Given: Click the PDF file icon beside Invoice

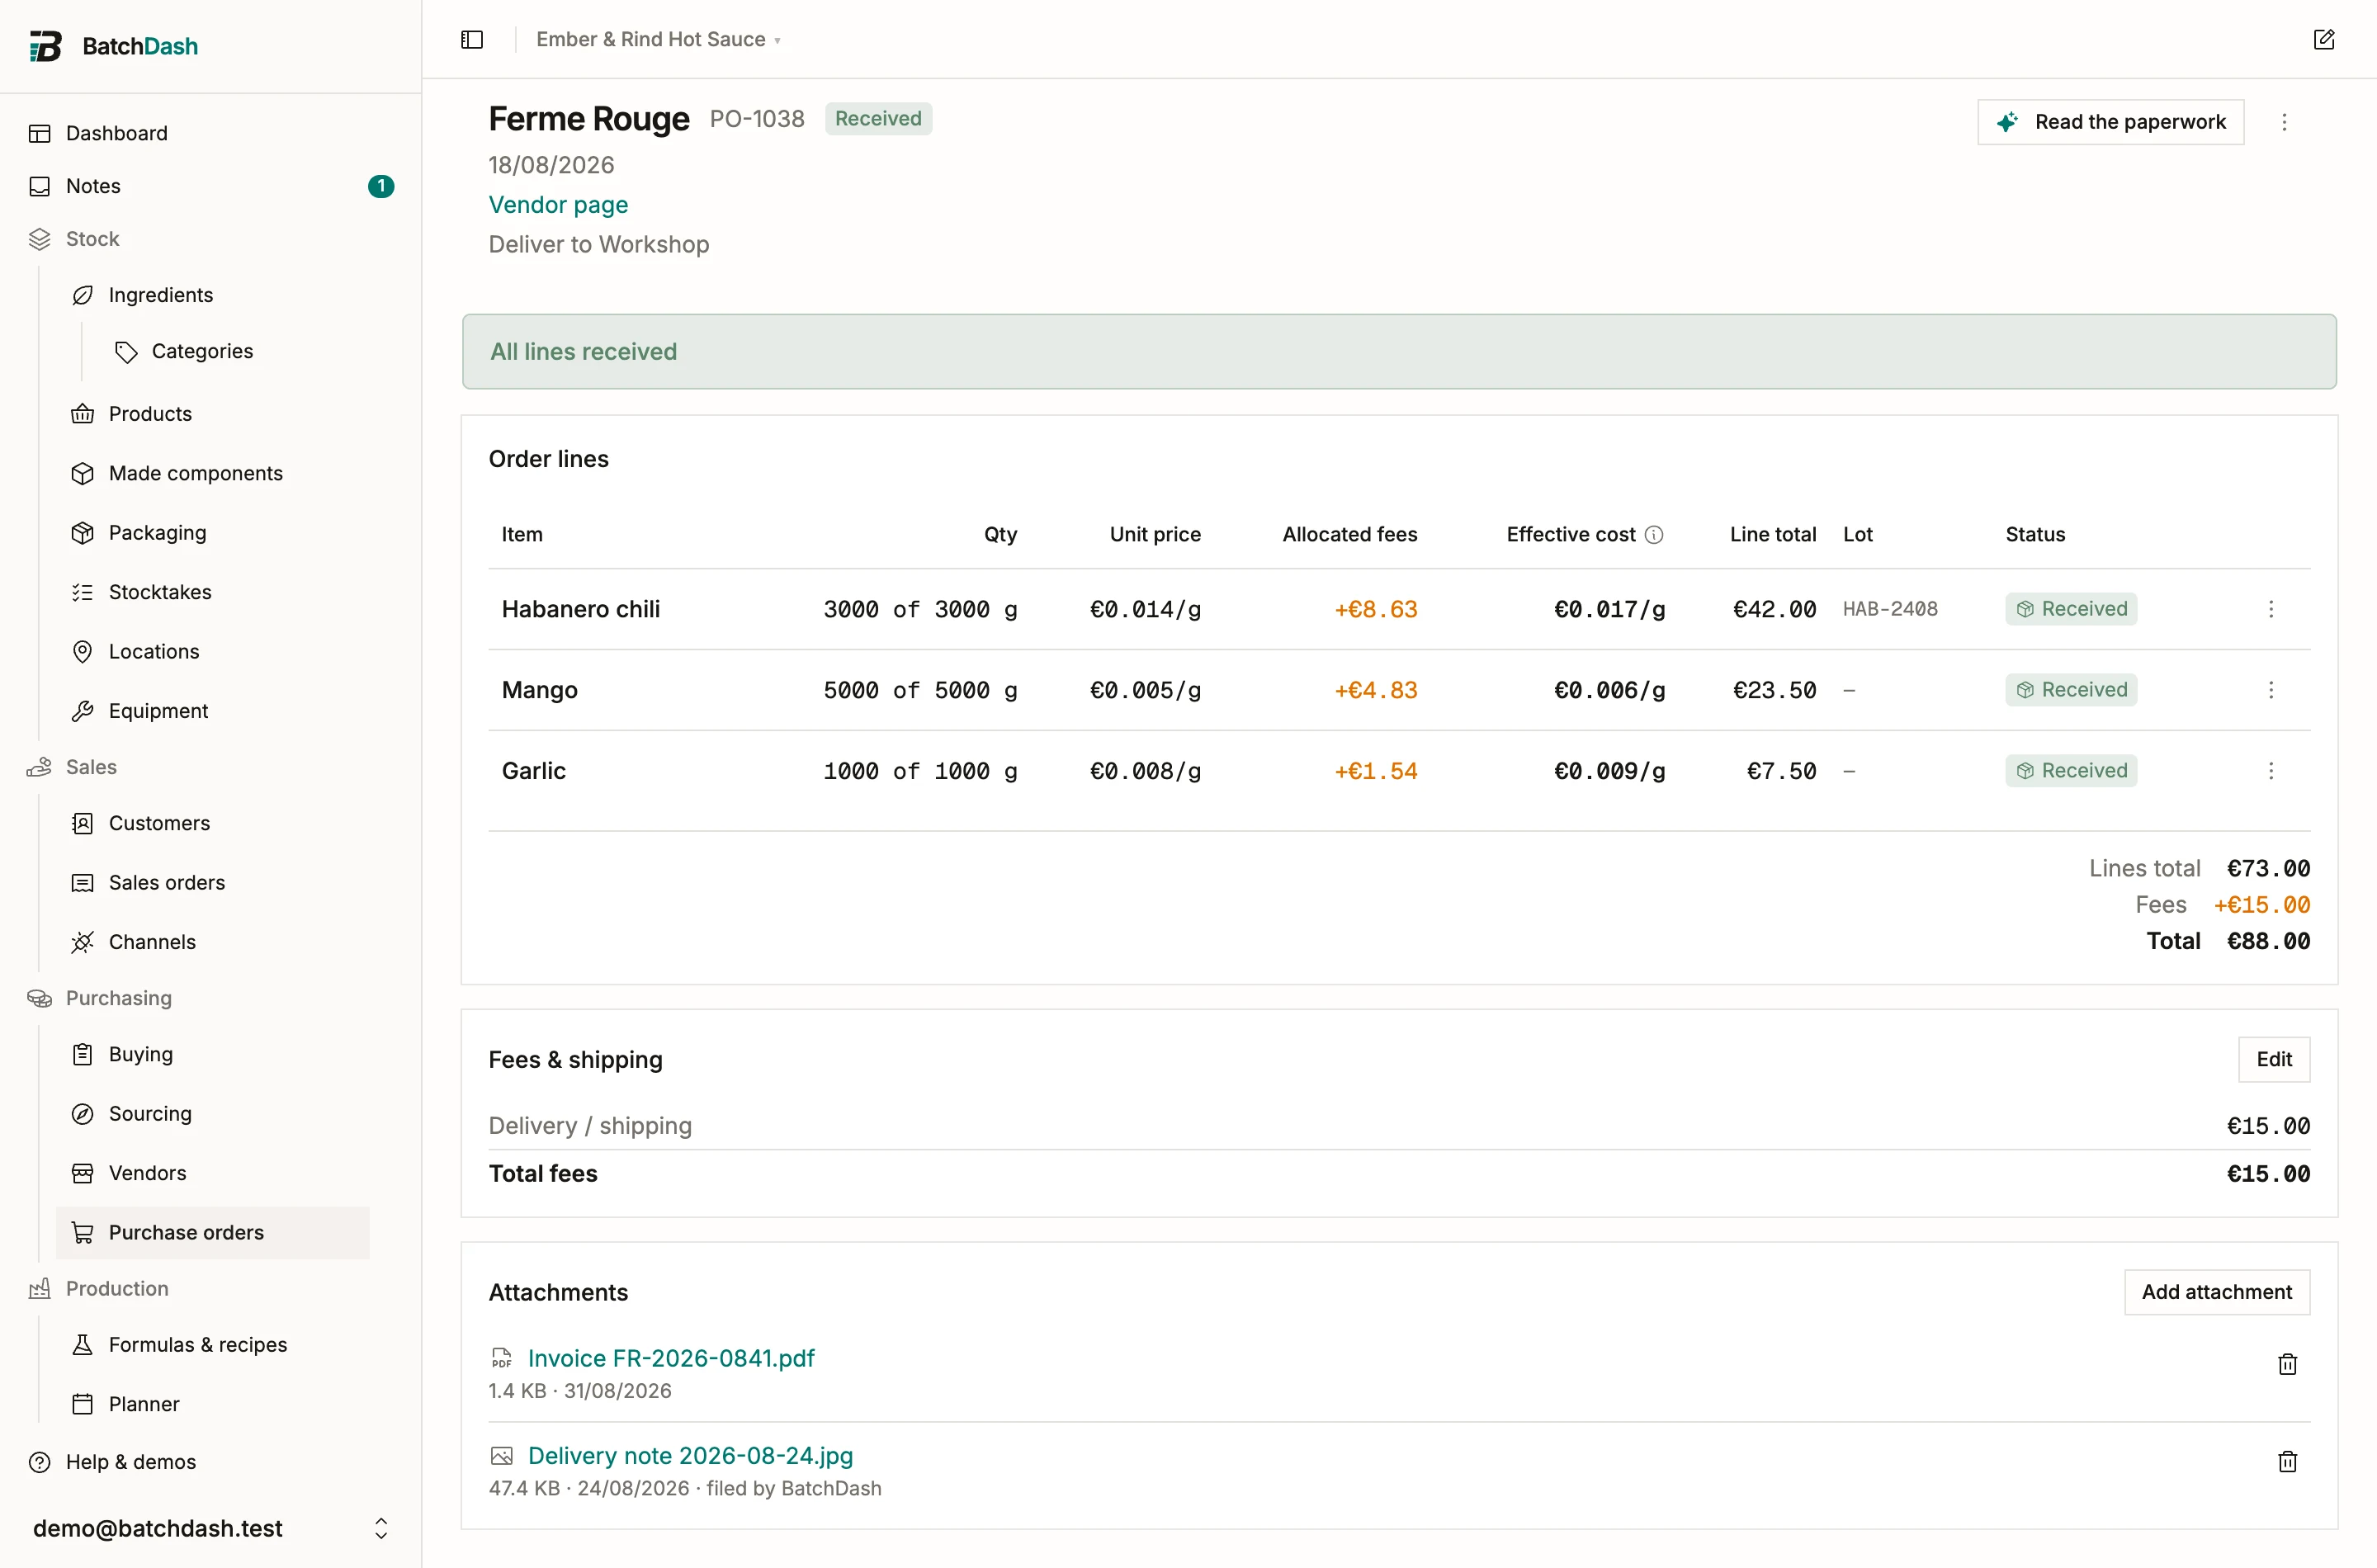Looking at the screenshot, I should [x=501, y=1358].
